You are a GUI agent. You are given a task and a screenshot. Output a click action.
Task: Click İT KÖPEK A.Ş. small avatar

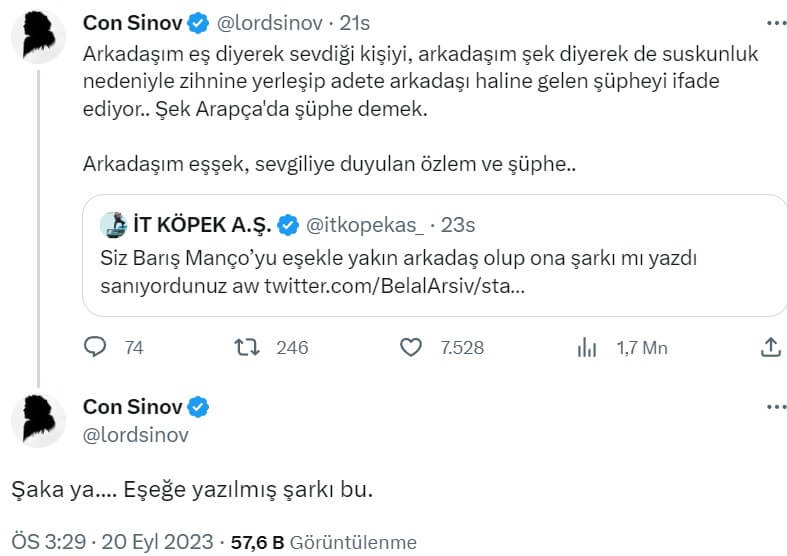tap(114, 224)
